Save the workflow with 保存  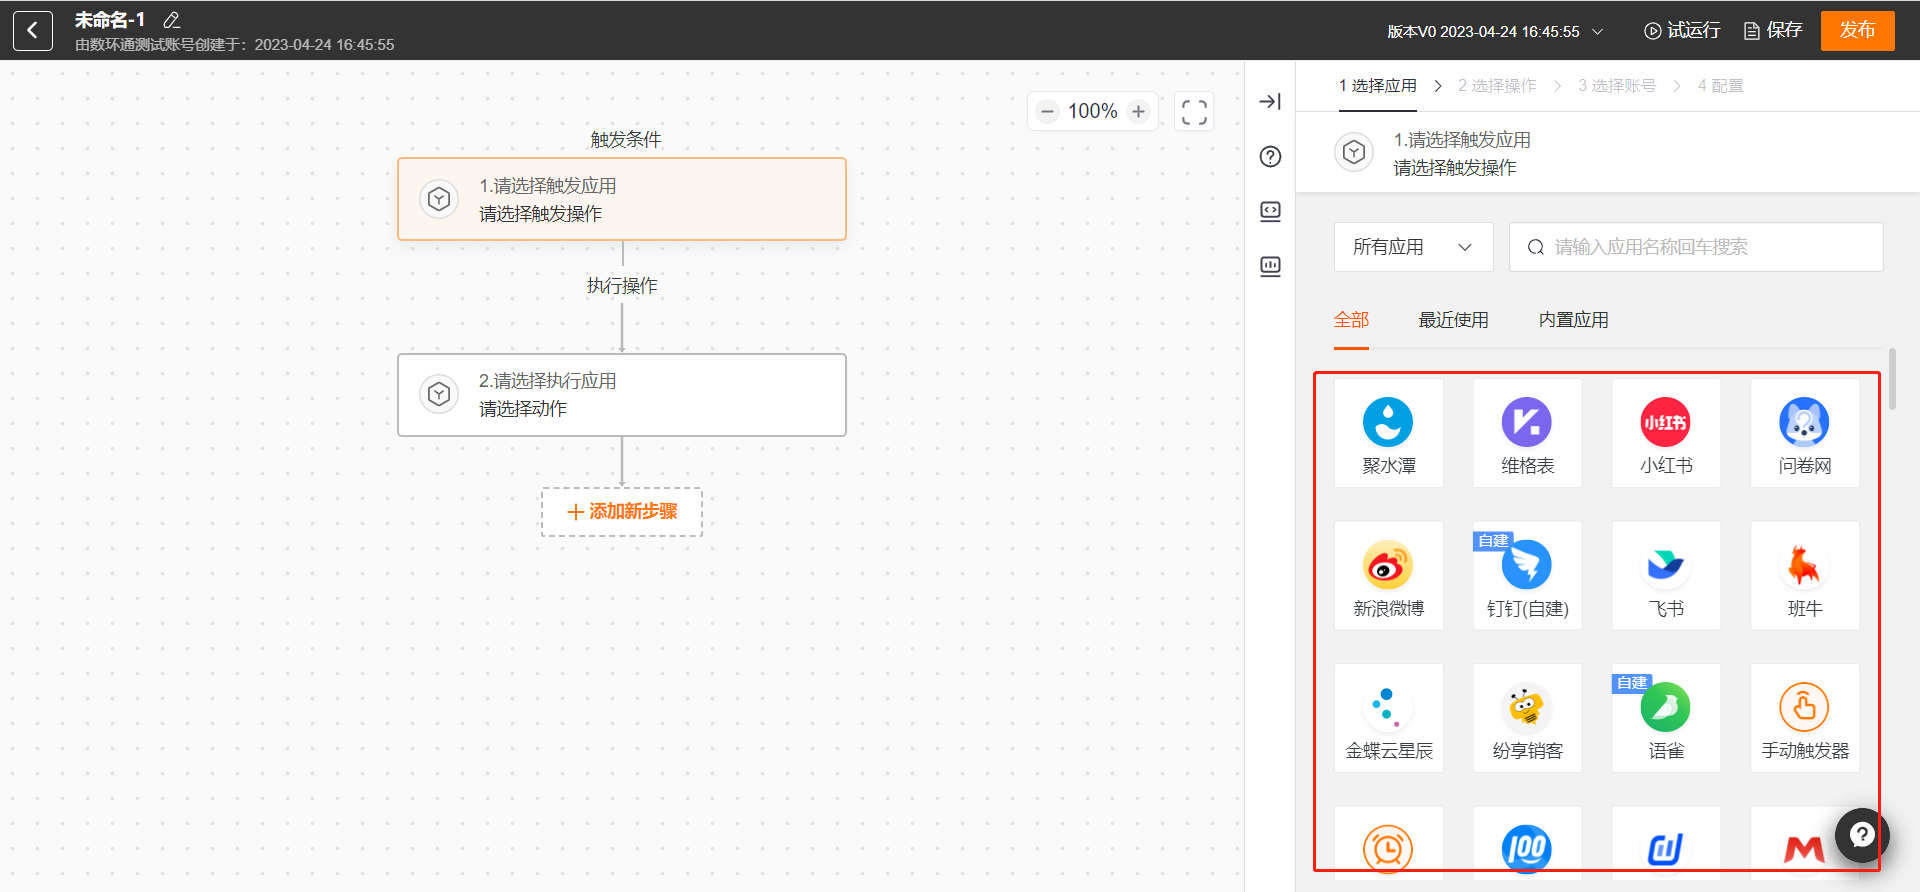(x=1773, y=31)
